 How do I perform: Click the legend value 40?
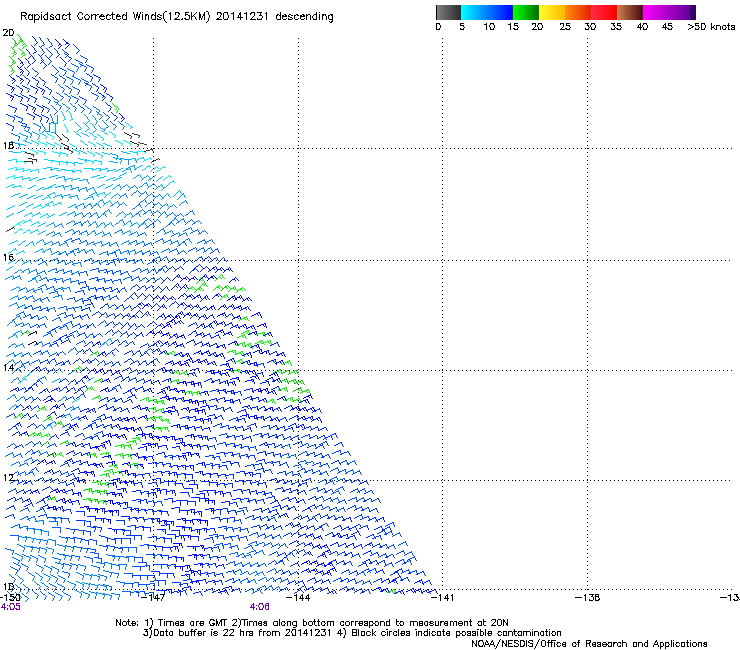point(642,27)
